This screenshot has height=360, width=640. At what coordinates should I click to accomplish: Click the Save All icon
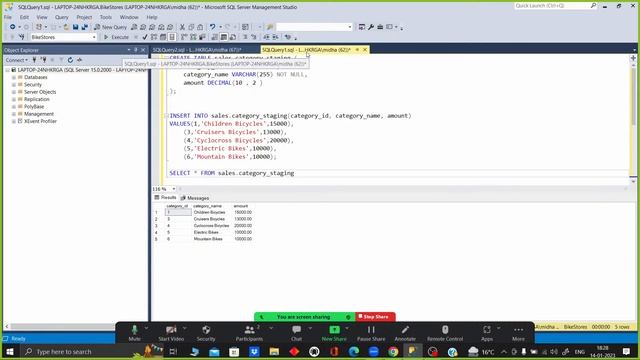(x=84, y=27)
